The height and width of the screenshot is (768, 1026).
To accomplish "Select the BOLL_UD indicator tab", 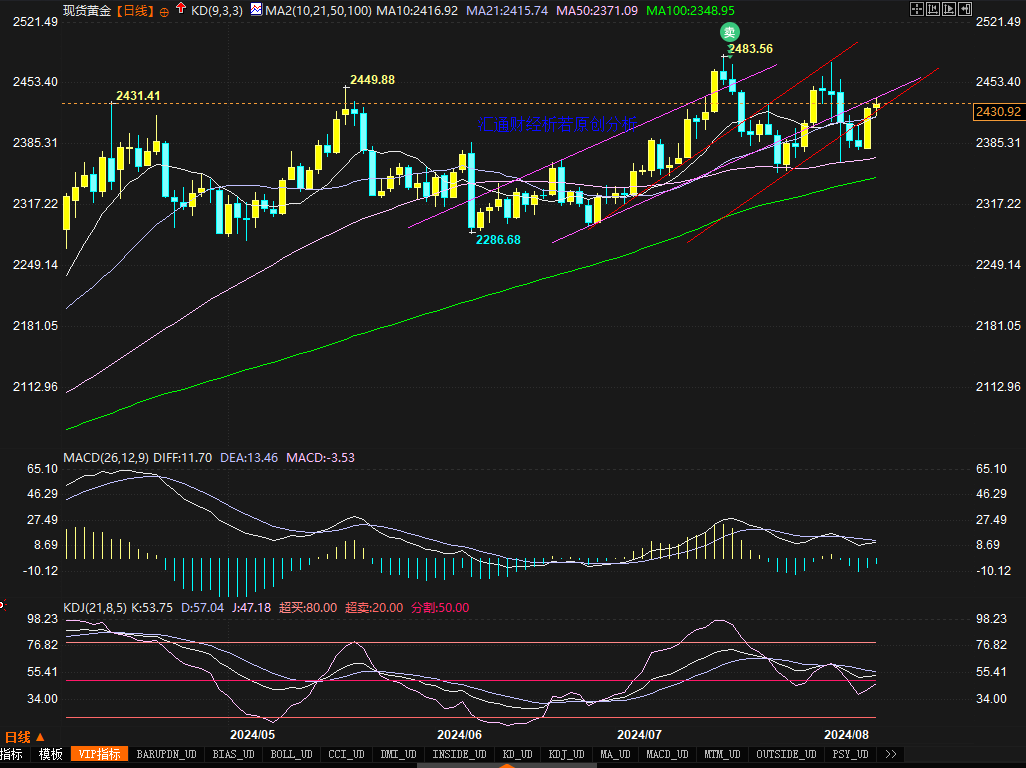I will (291, 754).
